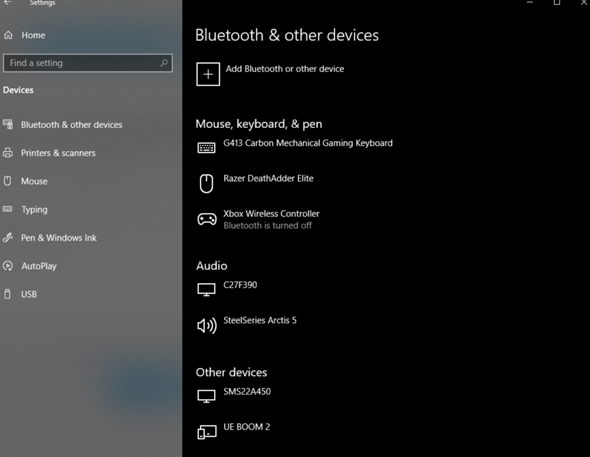Viewport: 590px width, 457px height.
Task: Open the Home settings page
Action: tap(33, 35)
